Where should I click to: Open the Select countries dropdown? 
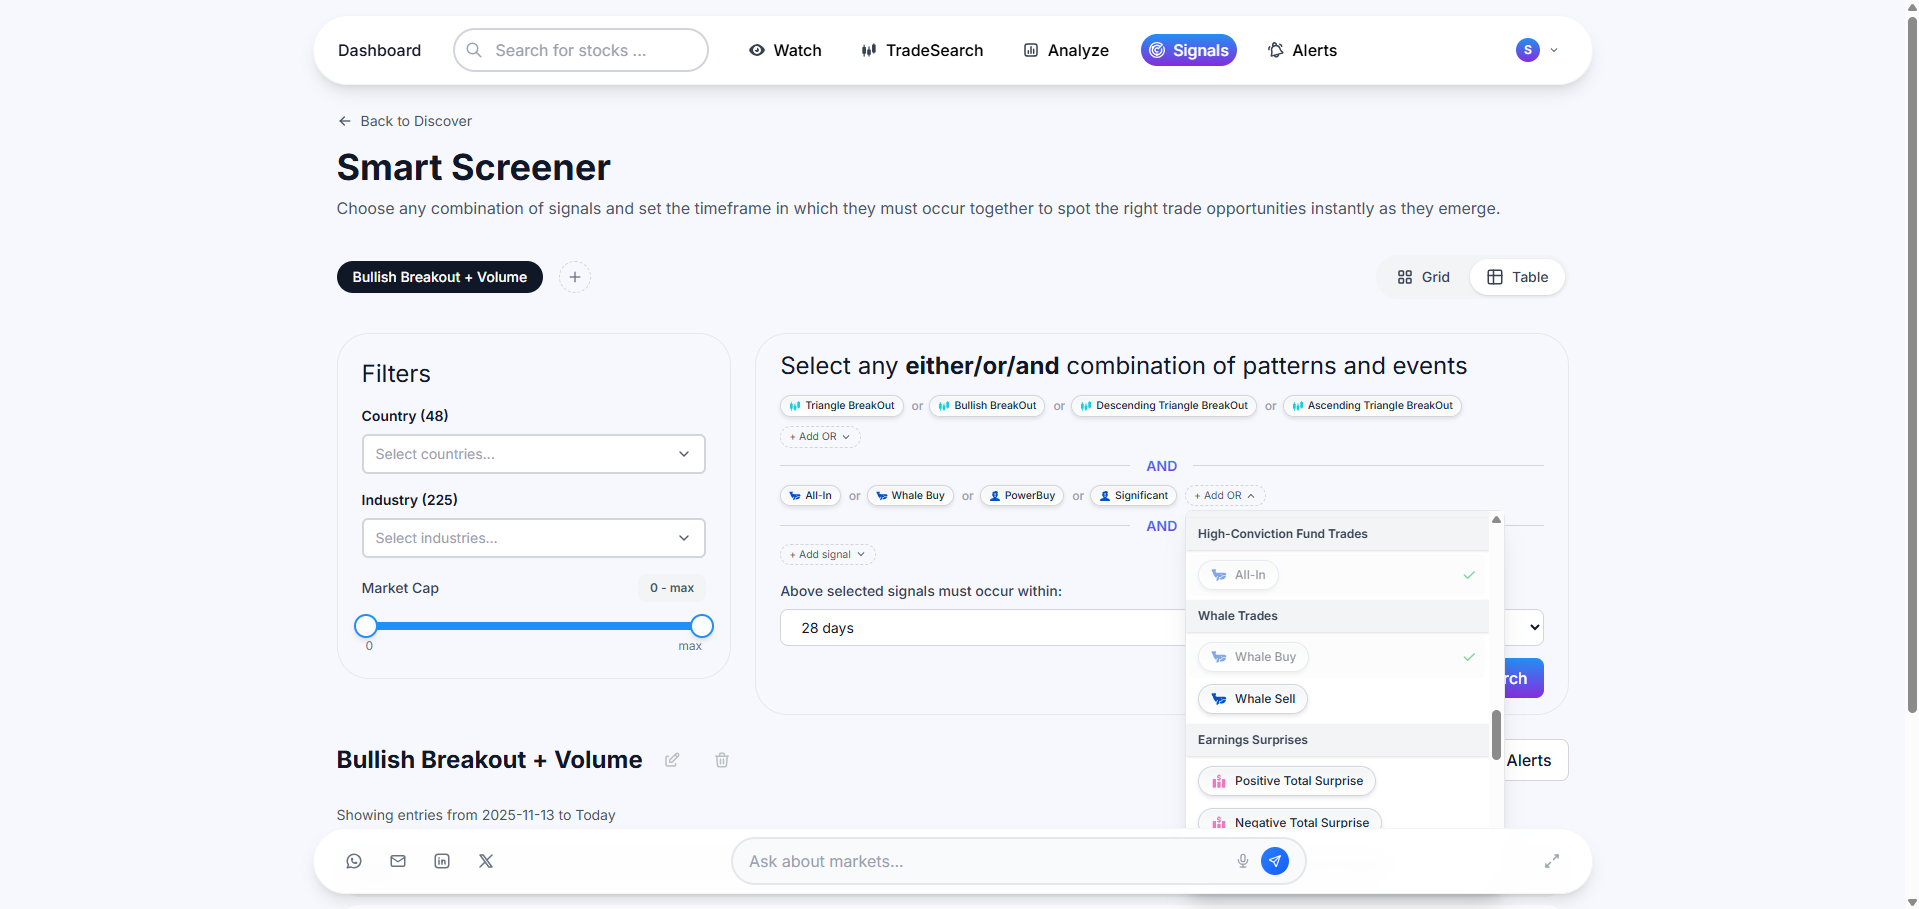pos(533,454)
